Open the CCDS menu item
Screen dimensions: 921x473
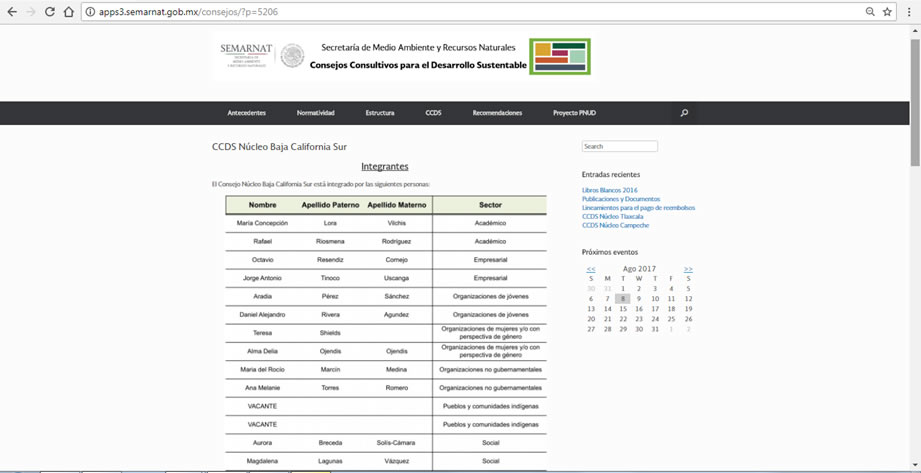pos(433,113)
